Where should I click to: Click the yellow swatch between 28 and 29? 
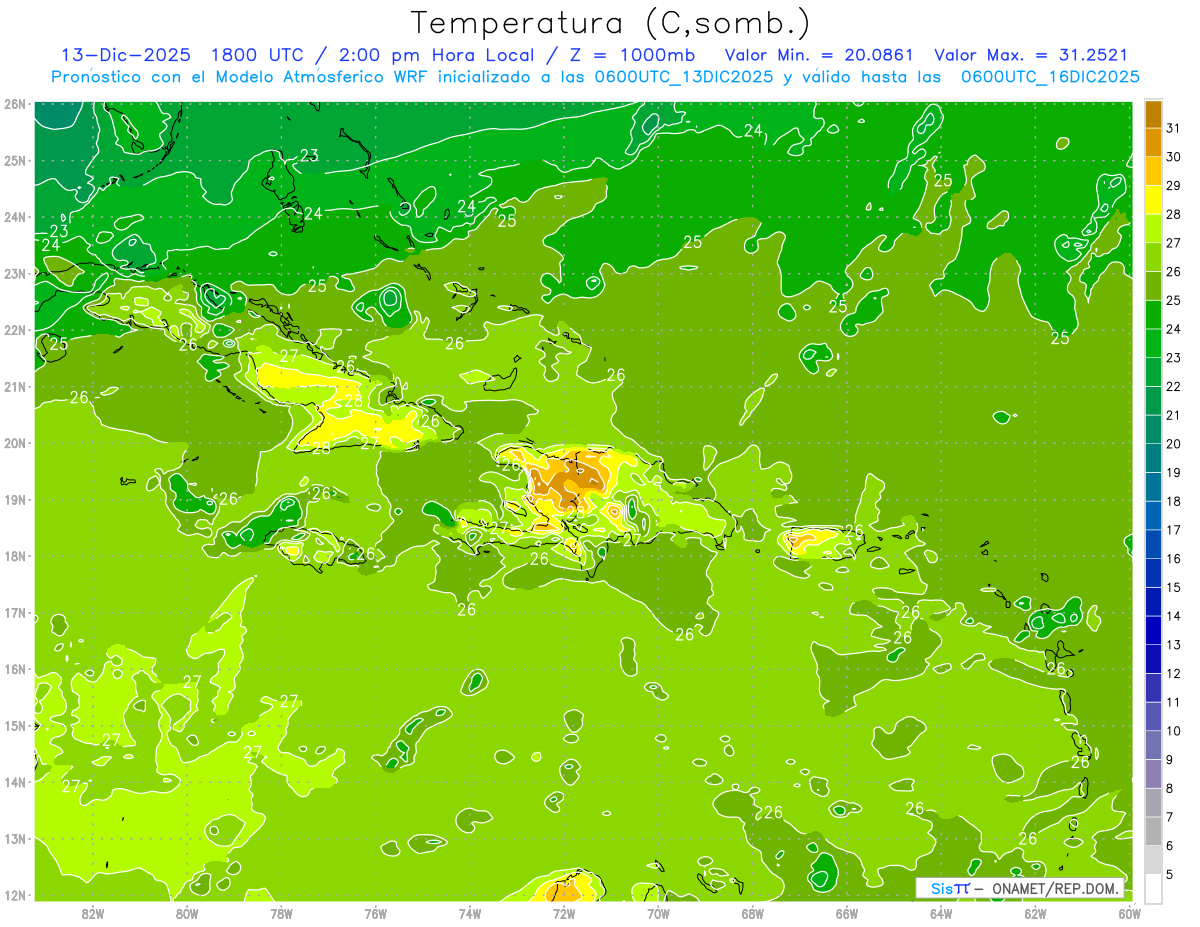1153,200
